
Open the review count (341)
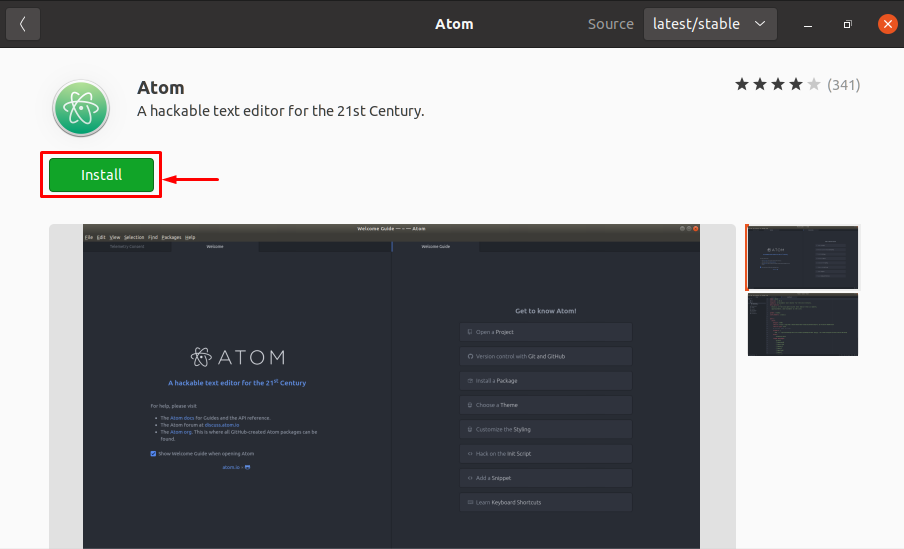(x=843, y=85)
